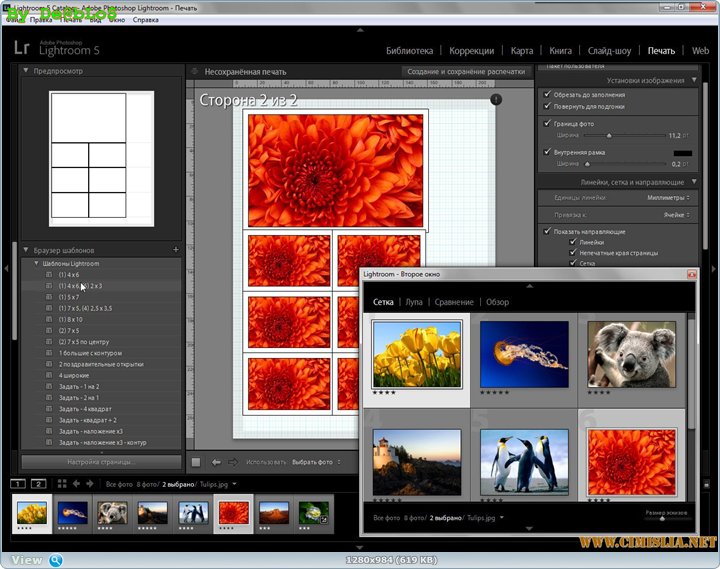Disable Показать направляющие checkbox

point(547,231)
